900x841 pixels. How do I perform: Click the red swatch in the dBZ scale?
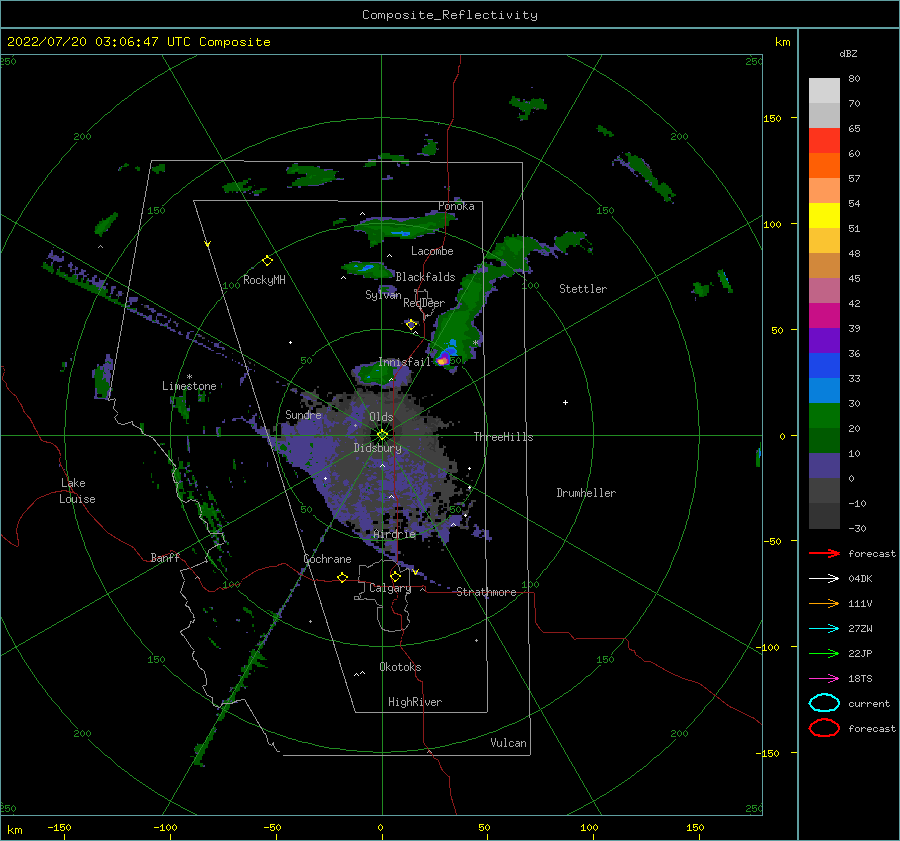(824, 141)
